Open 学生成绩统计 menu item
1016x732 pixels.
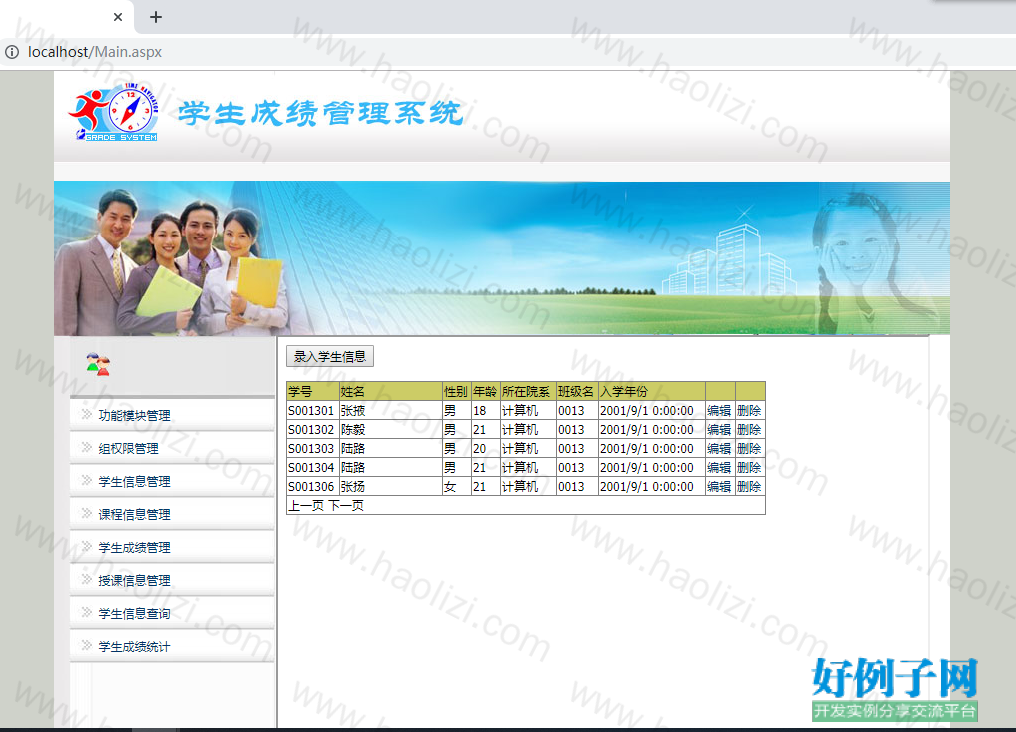pos(134,646)
